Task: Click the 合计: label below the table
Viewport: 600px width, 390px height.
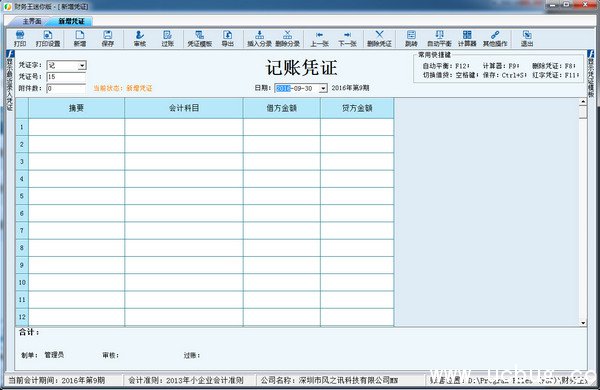Action: (29, 332)
